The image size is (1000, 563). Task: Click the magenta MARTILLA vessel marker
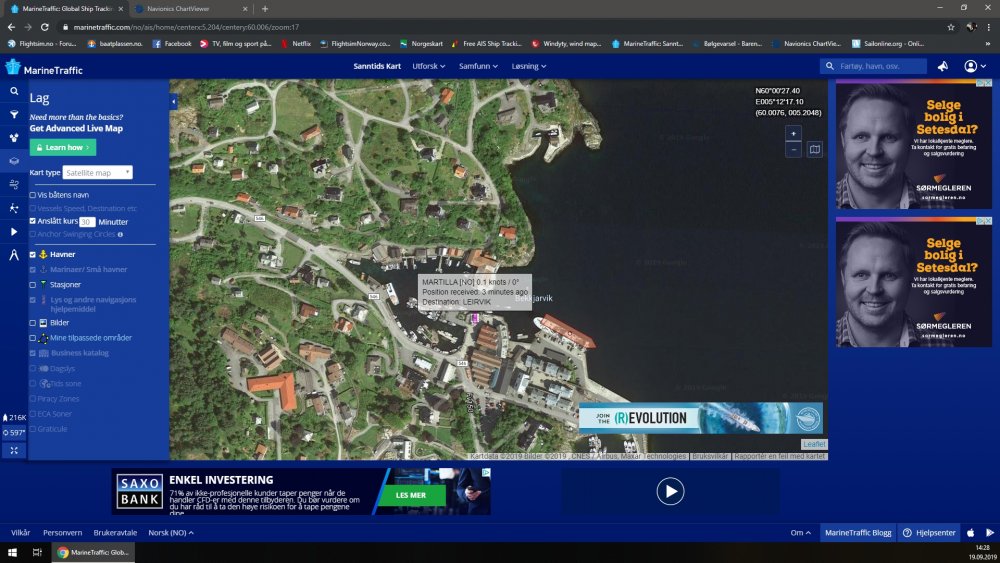click(475, 318)
